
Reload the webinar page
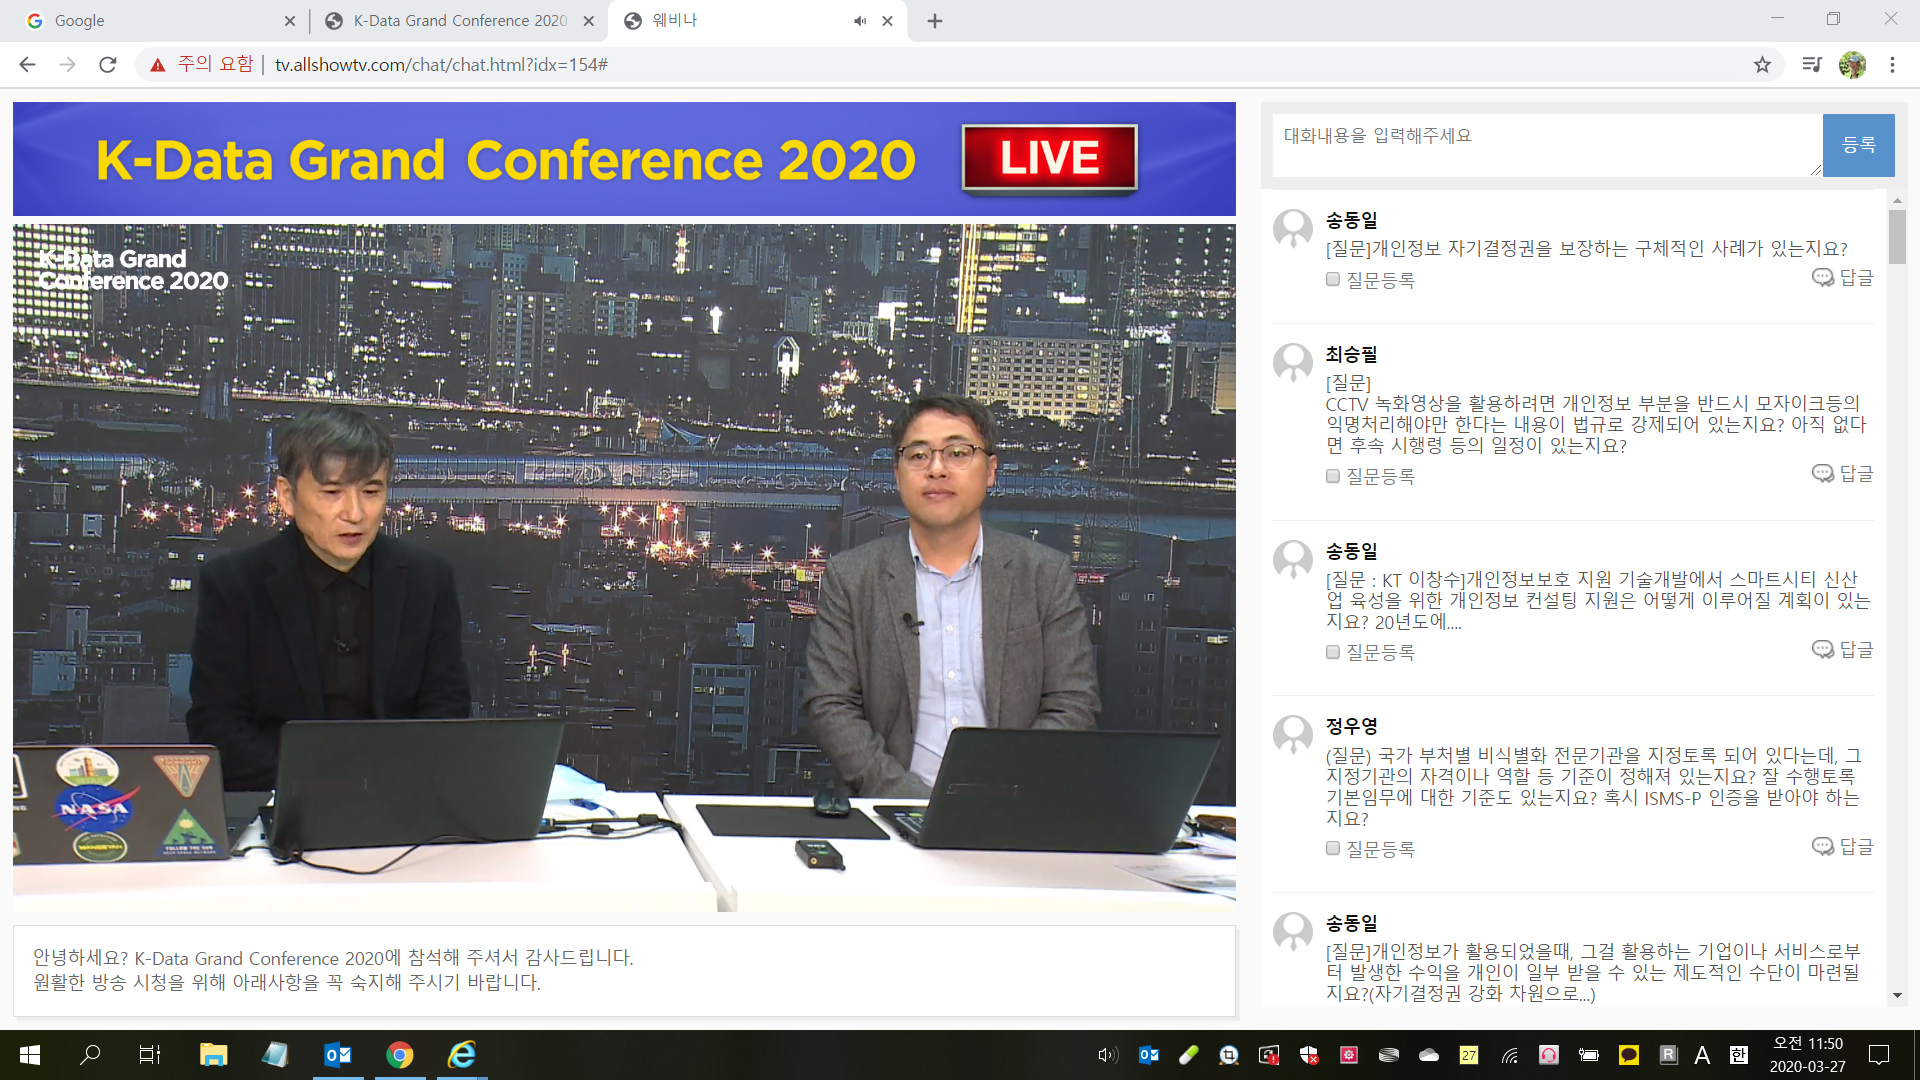pyautogui.click(x=108, y=65)
